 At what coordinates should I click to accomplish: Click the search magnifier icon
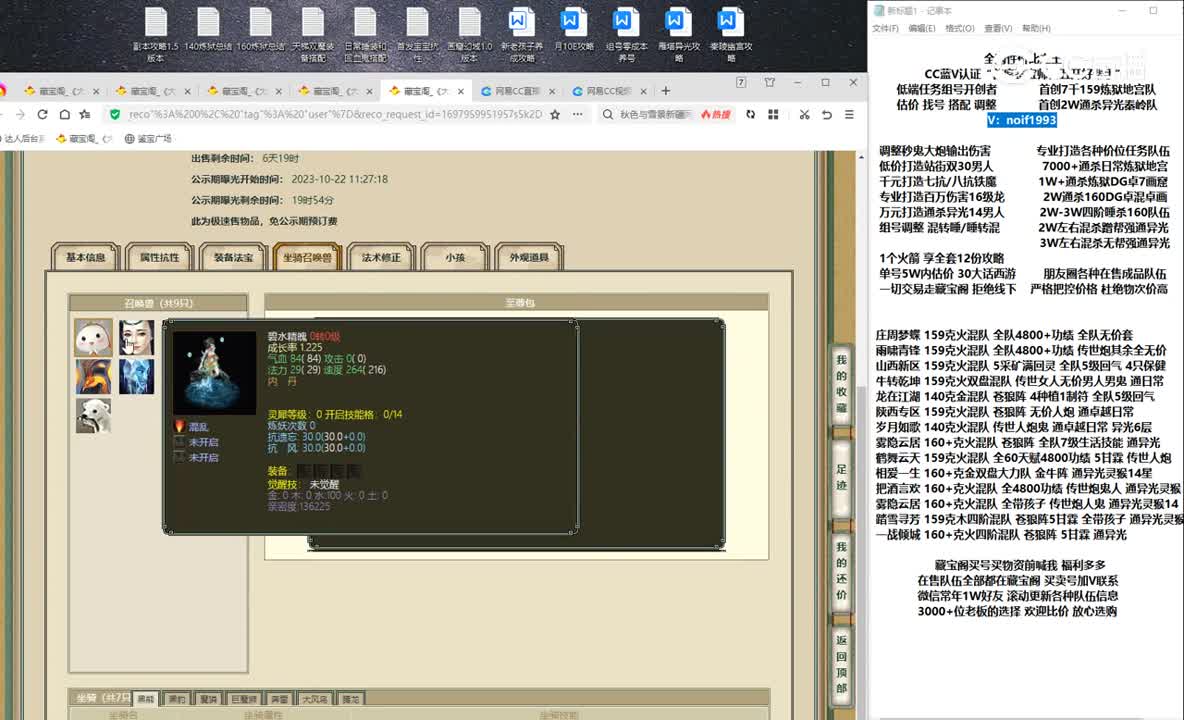[x=608, y=115]
